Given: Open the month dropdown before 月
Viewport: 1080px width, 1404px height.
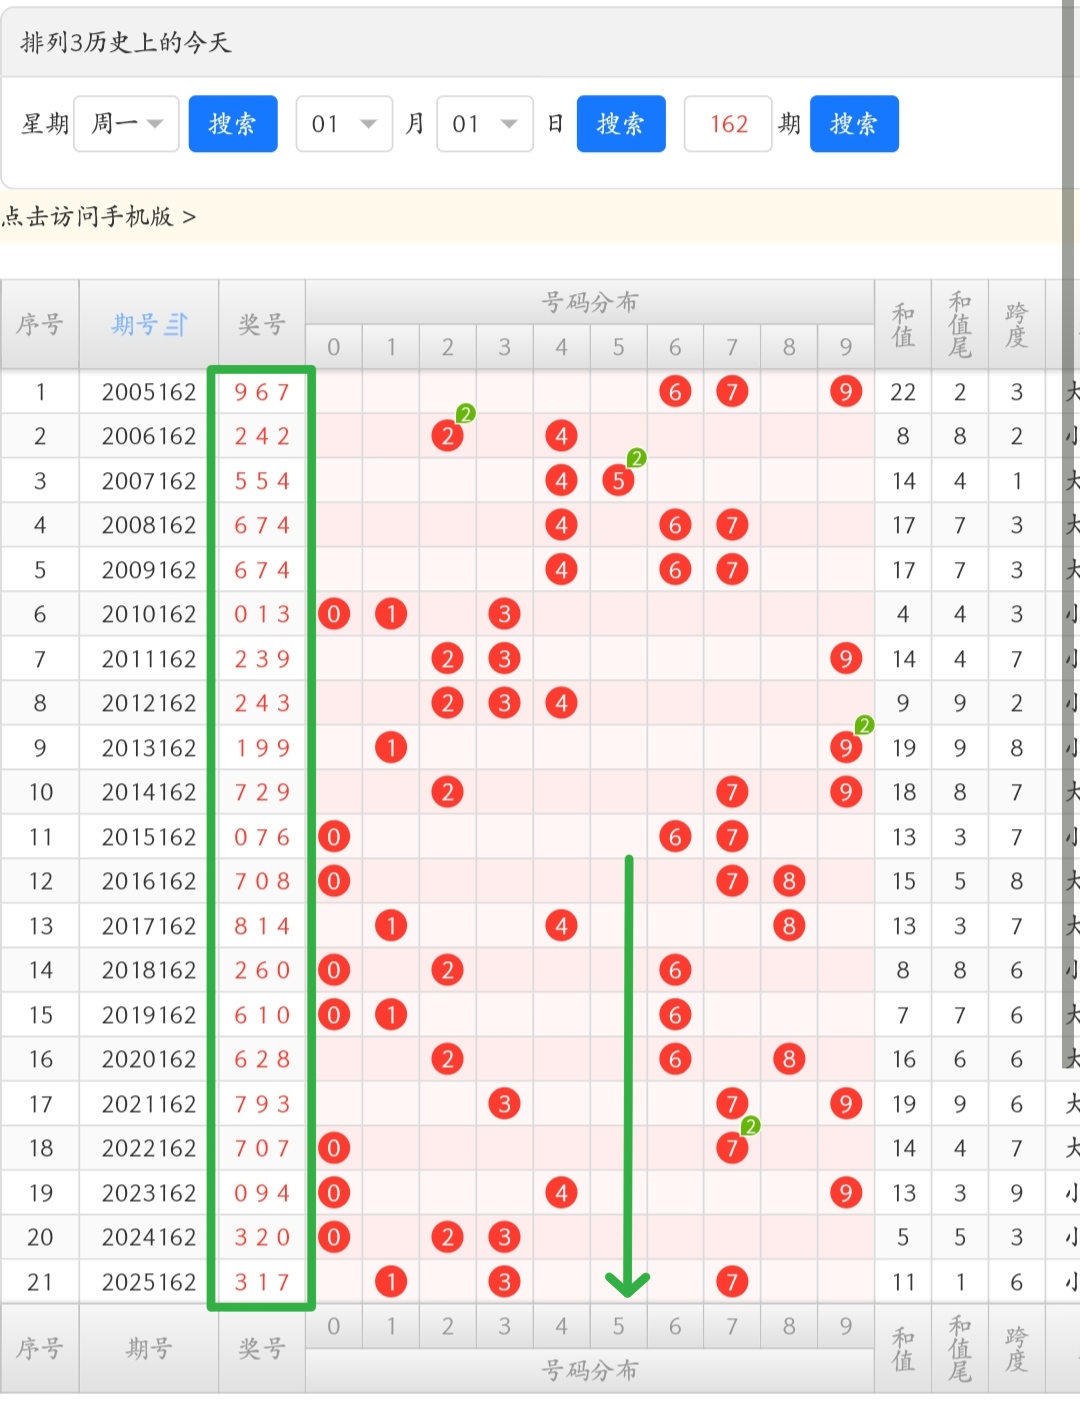Looking at the screenshot, I should (x=344, y=124).
